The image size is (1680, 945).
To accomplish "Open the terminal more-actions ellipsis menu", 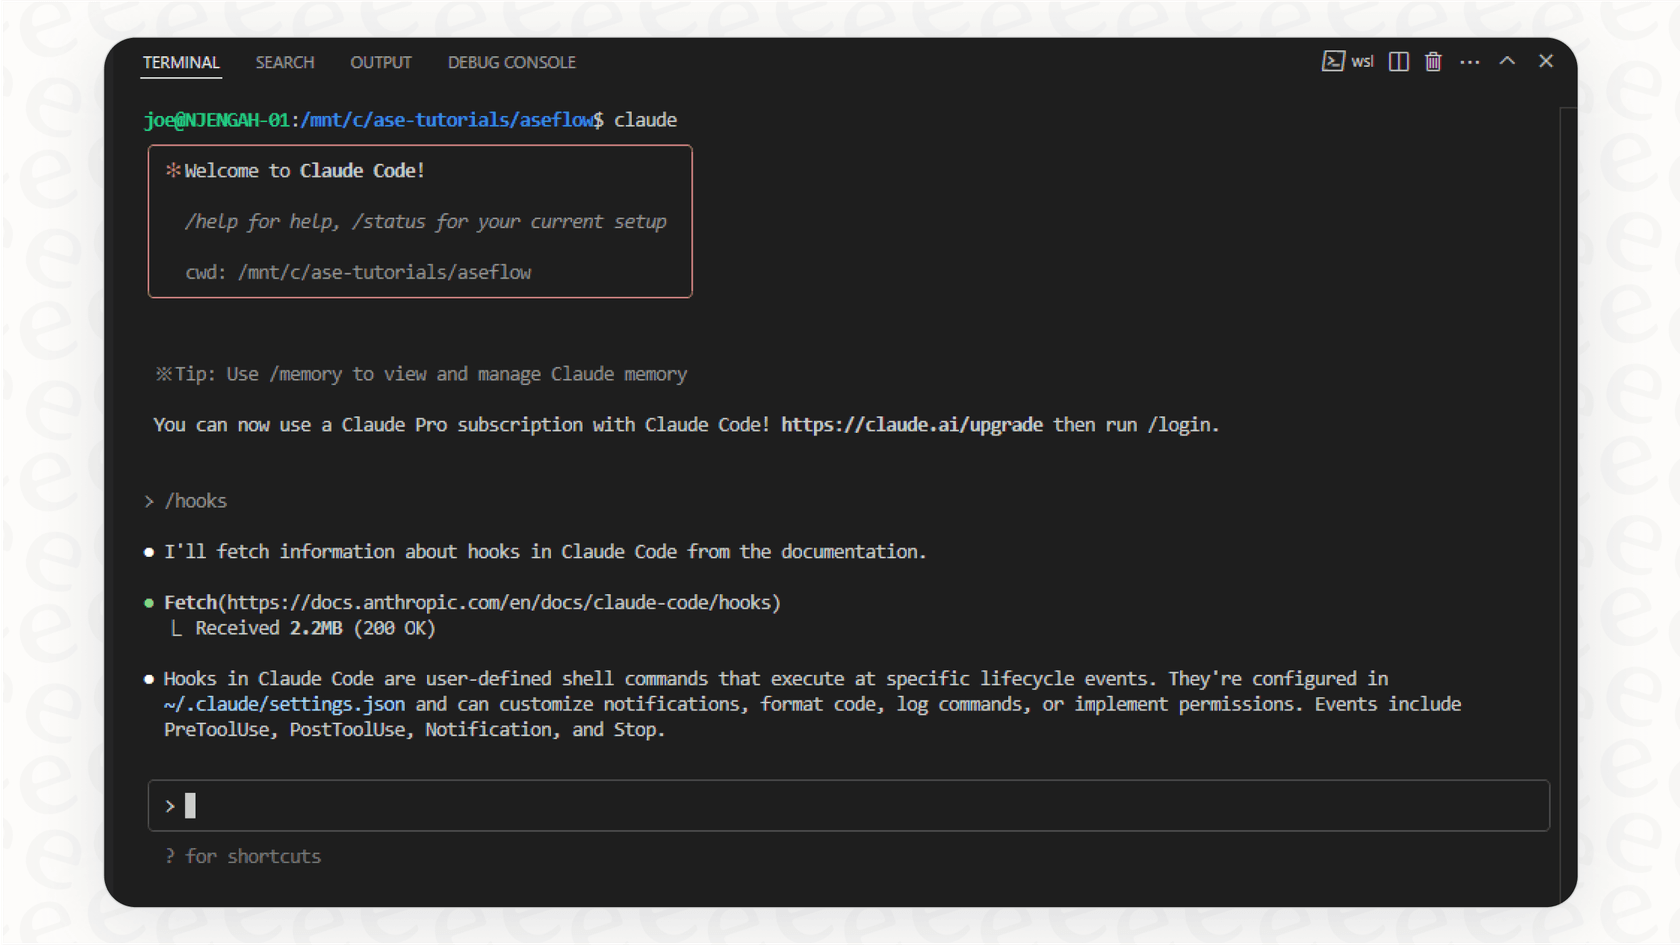I will [x=1470, y=61].
